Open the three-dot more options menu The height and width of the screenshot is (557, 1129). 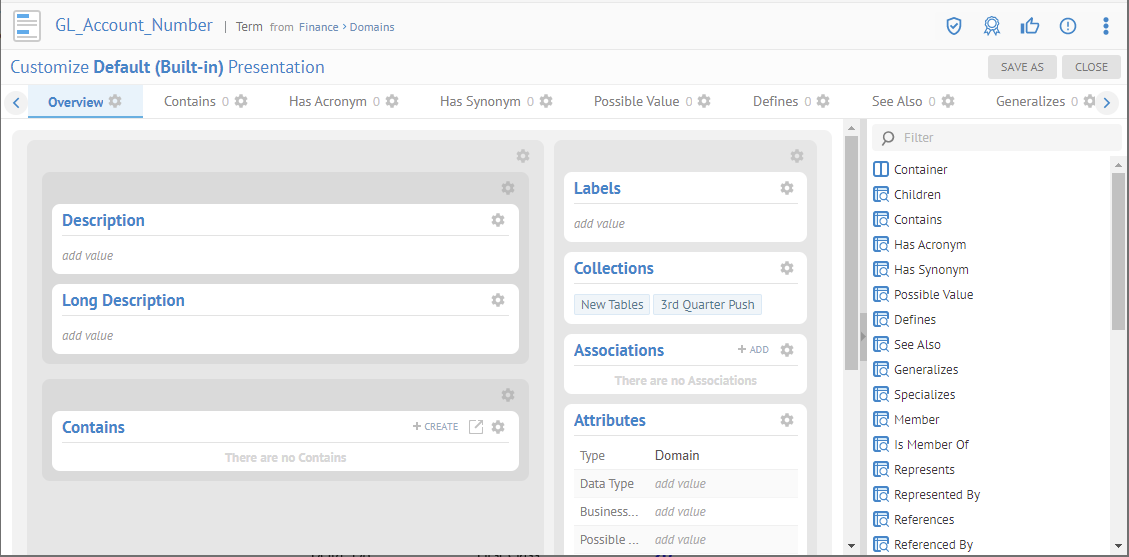1105,26
